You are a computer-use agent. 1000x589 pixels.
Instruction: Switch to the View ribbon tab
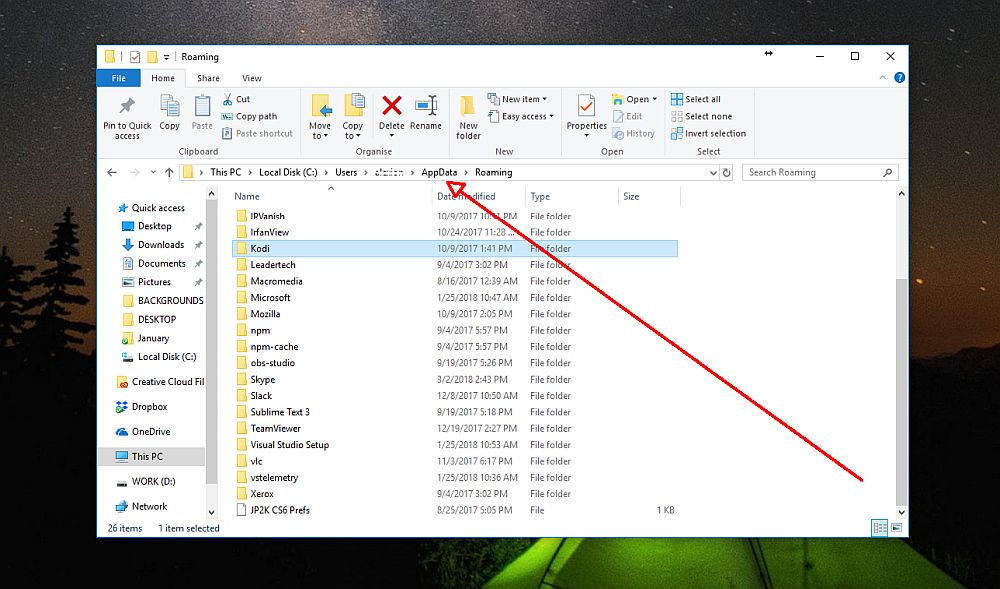(251, 78)
